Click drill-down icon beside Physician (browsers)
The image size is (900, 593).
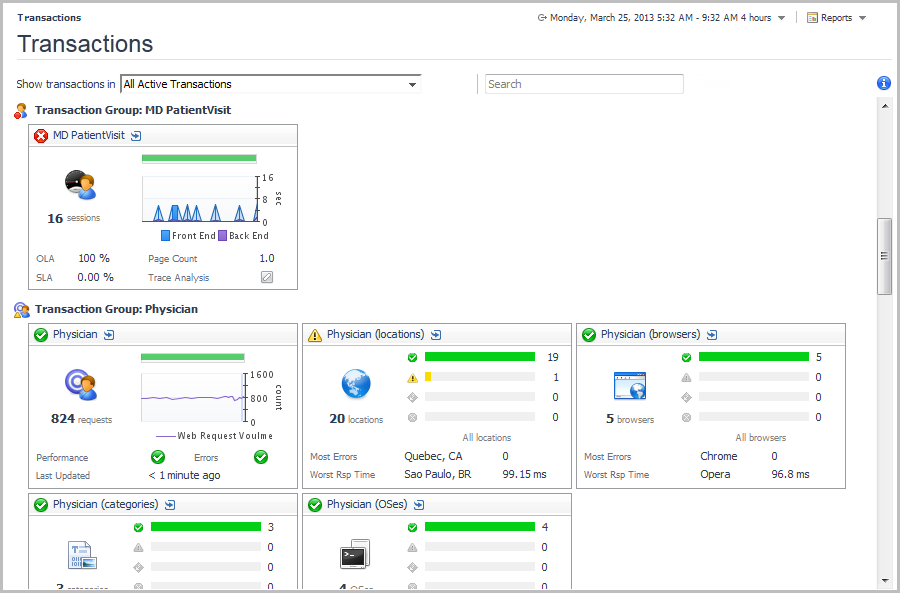pyautogui.click(x=712, y=335)
